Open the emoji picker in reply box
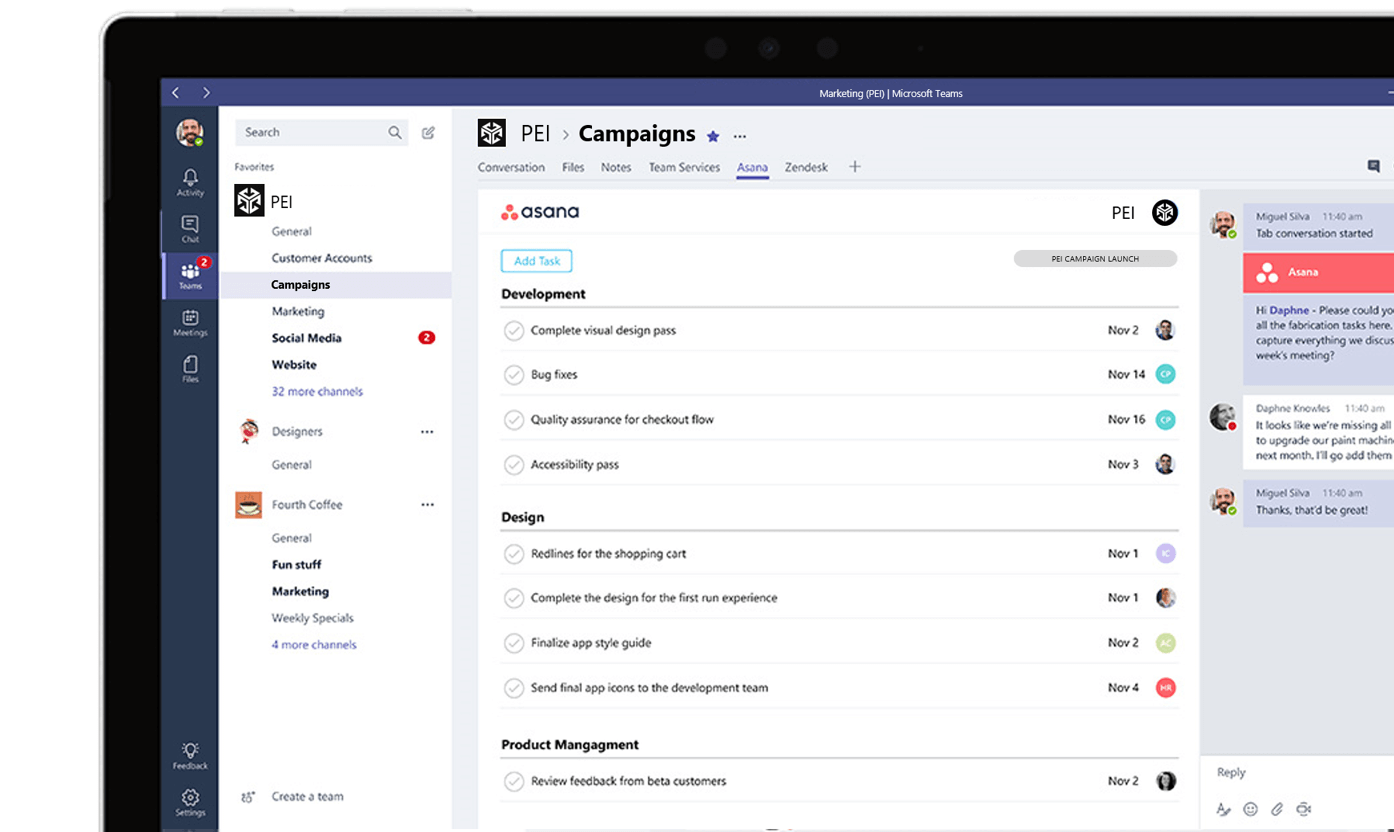This screenshot has width=1394, height=832. coord(1250,809)
